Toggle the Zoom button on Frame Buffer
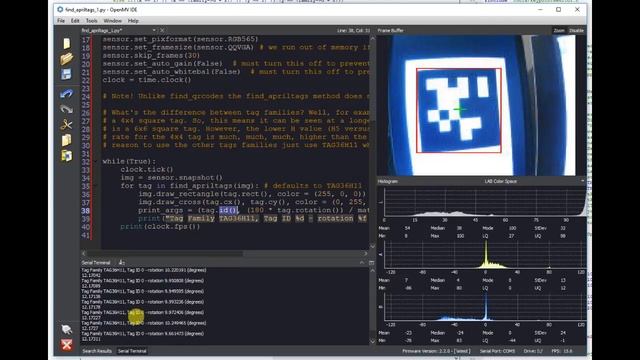Viewport: 640px width, 360px height. tap(559, 31)
